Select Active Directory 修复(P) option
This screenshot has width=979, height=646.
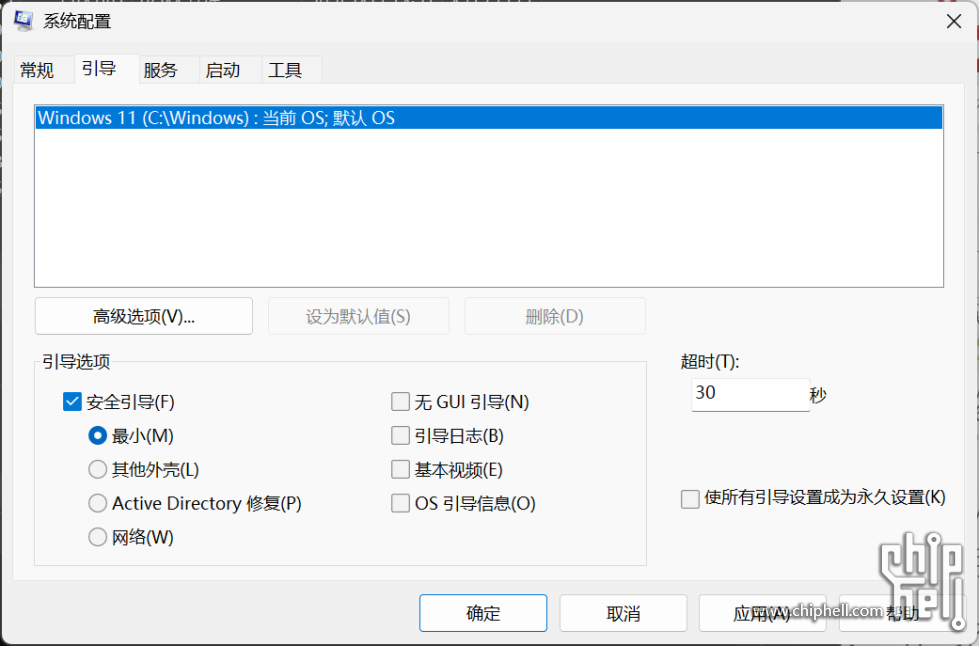pos(97,503)
